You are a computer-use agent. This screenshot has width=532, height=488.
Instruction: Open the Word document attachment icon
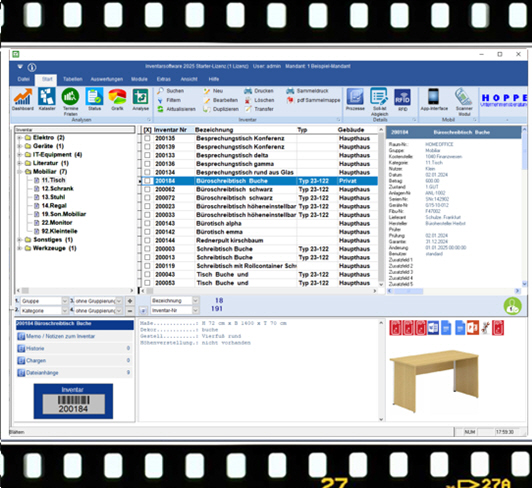pyautogui.click(x=433, y=328)
